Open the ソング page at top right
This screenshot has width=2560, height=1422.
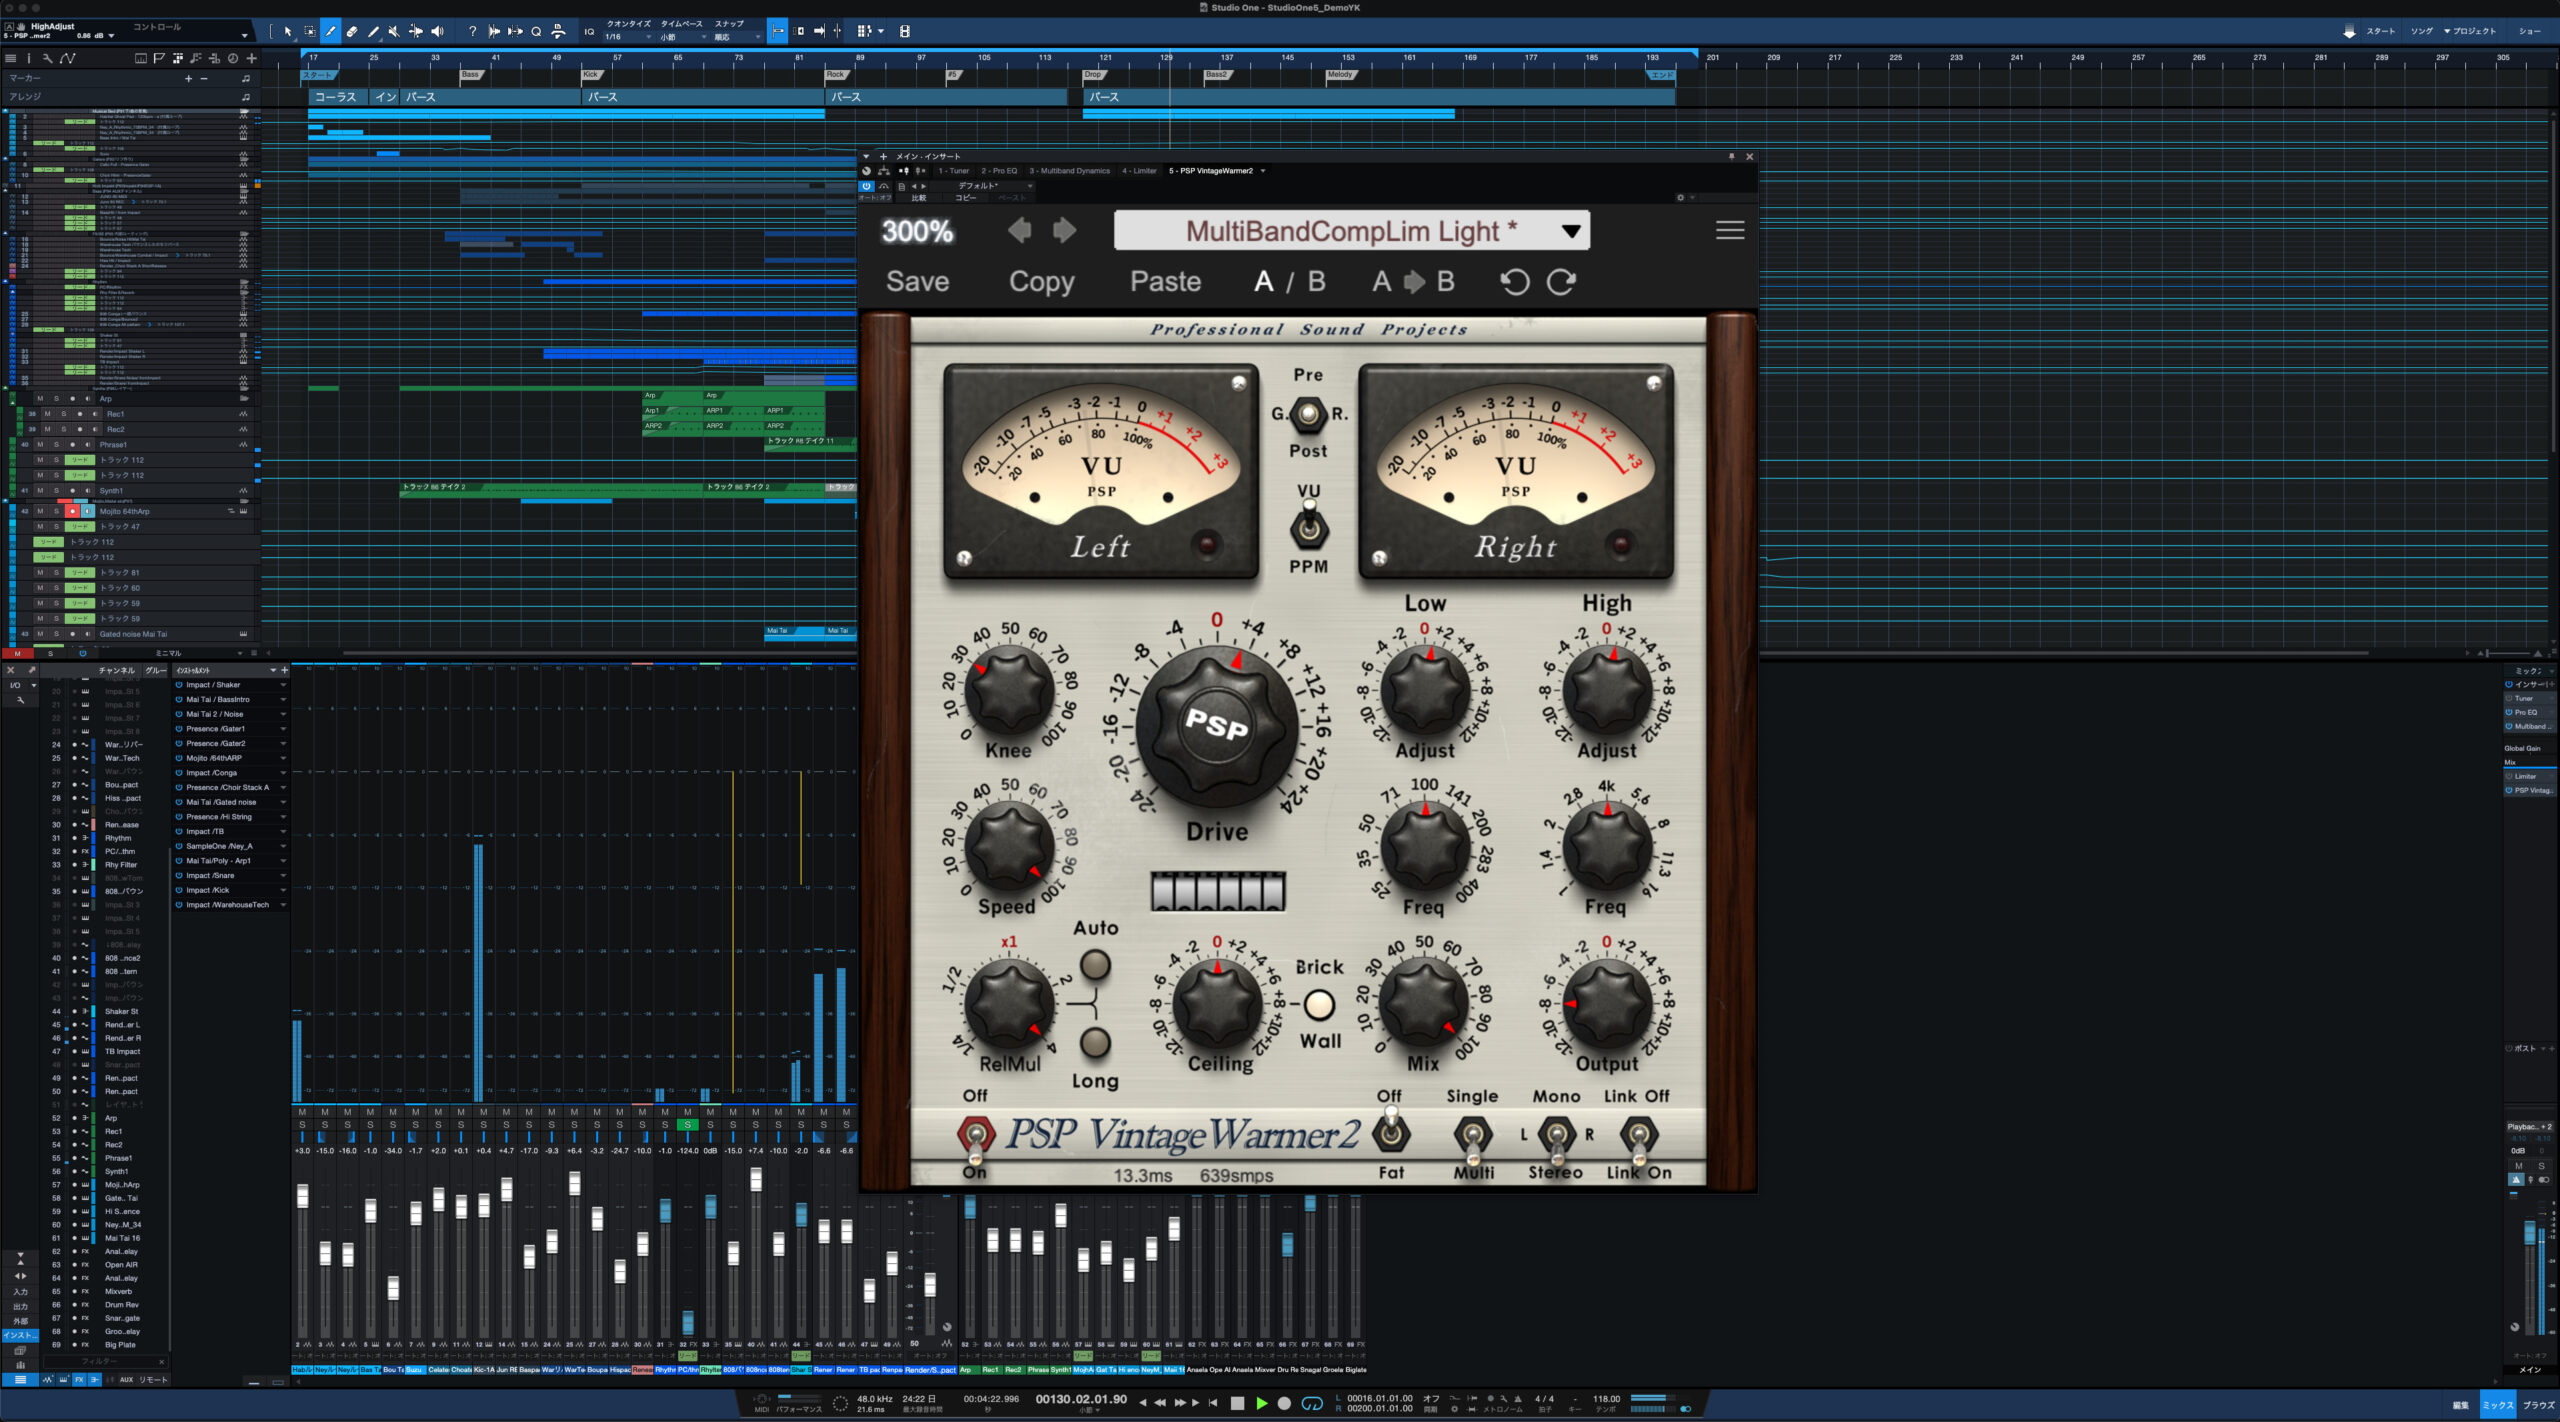[x=2421, y=32]
